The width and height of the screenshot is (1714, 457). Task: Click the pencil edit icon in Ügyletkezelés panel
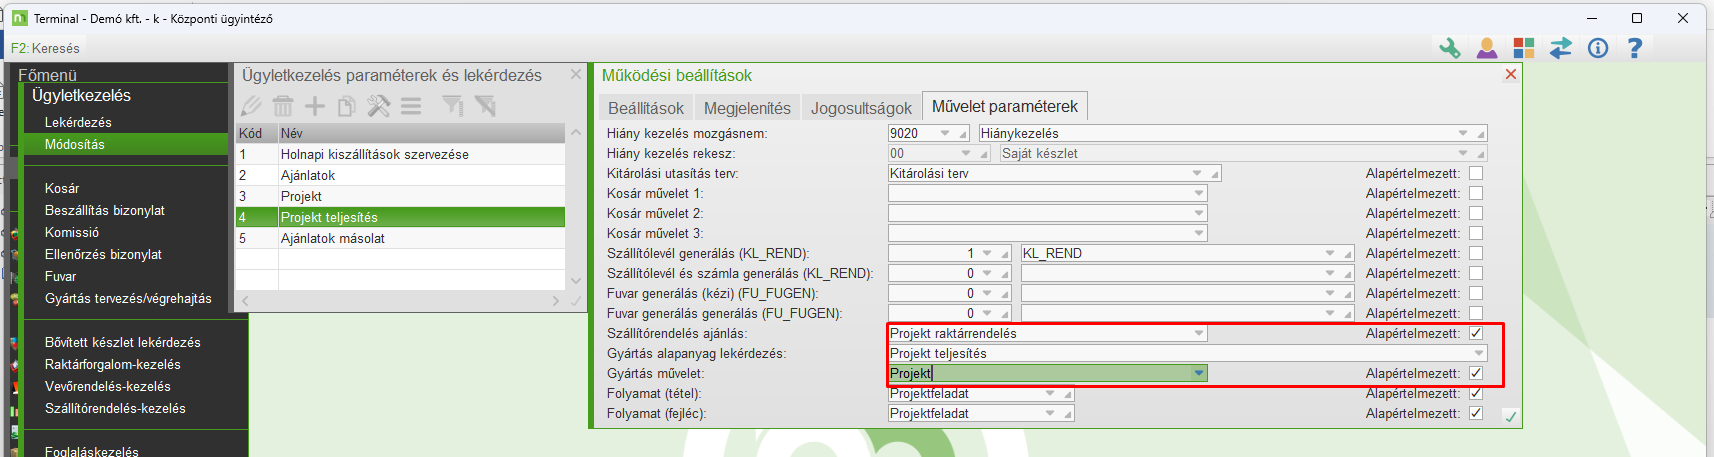pyautogui.click(x=251, y=106)
